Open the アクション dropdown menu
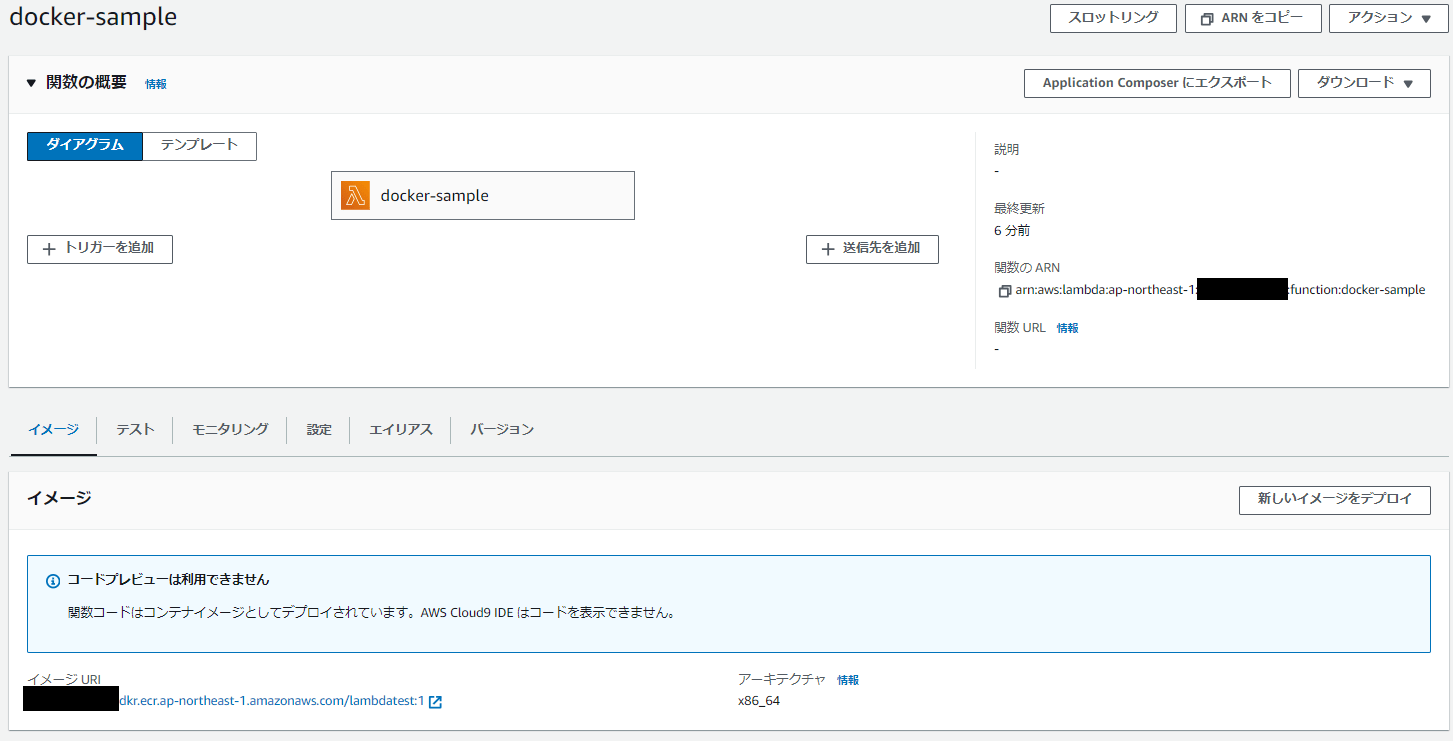1453x741 pixels. point(1389,18)
